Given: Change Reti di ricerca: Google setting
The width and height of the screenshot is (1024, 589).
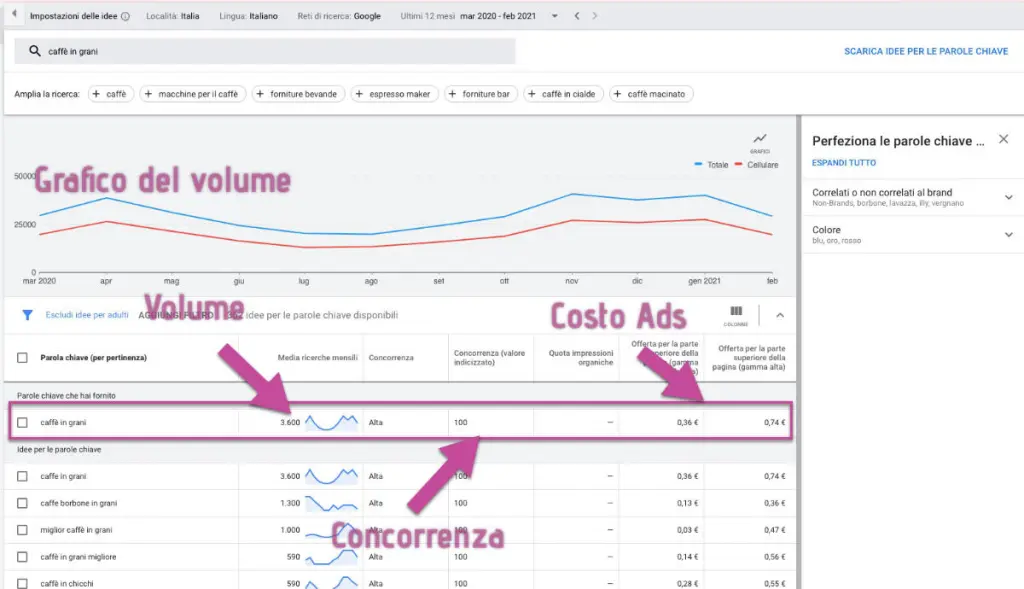Looking at the screenshot, I should (x=339, y=16).
